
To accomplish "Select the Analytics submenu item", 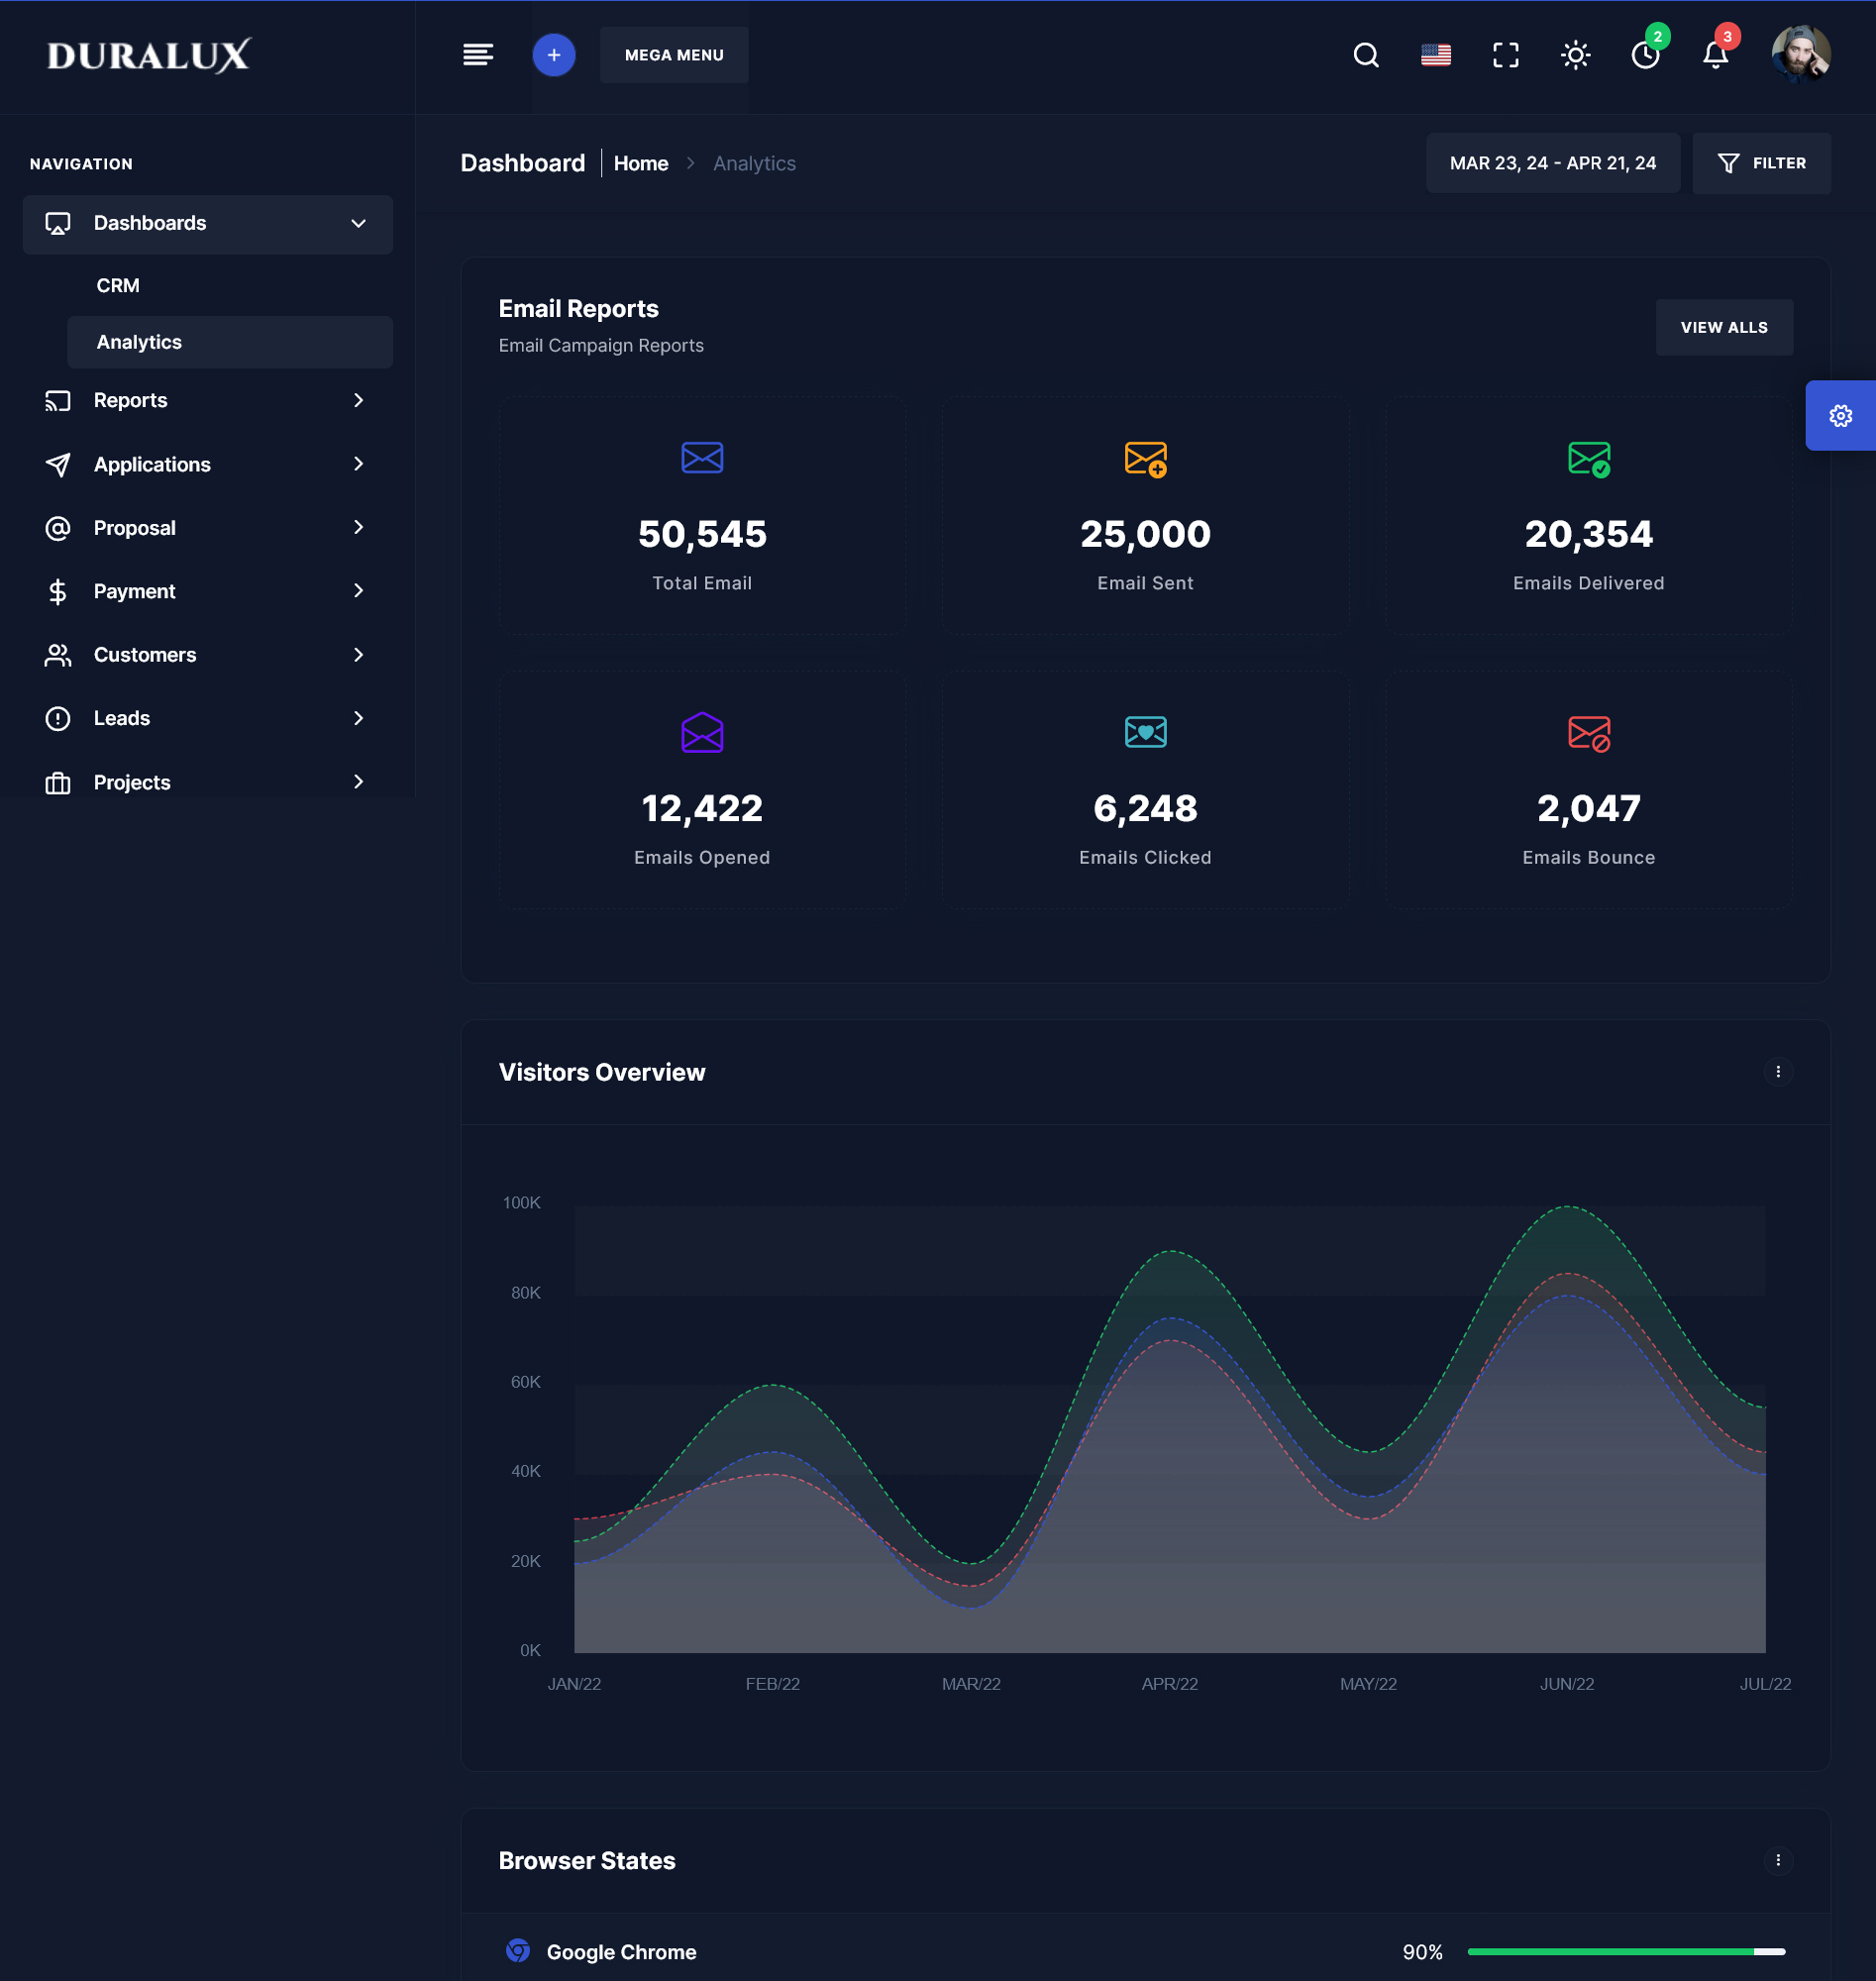I will tap(230, 343).
